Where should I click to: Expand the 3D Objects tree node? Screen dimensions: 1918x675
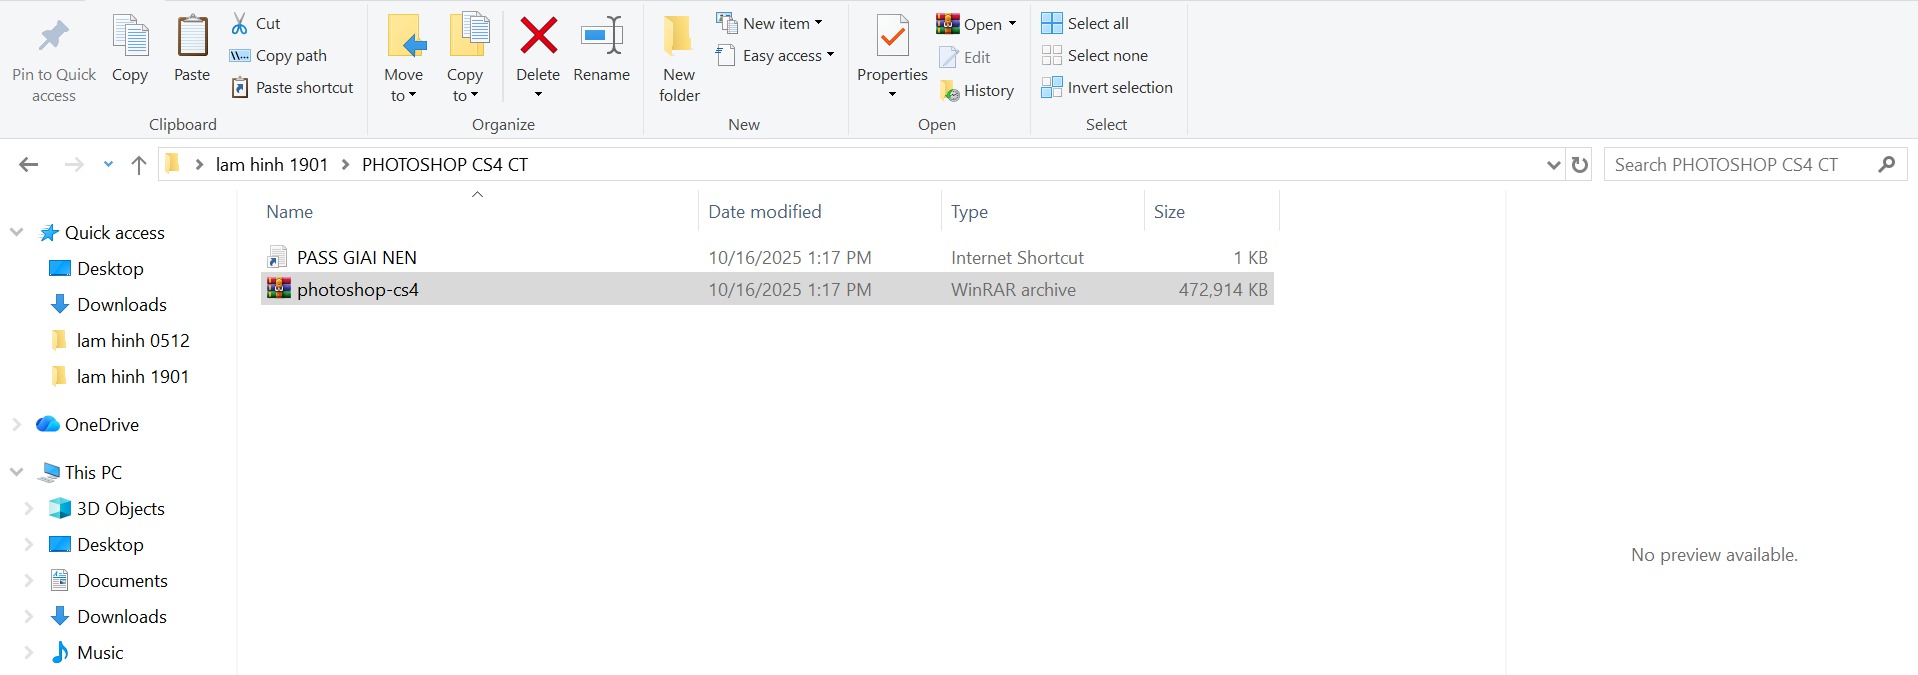point(28,508)
